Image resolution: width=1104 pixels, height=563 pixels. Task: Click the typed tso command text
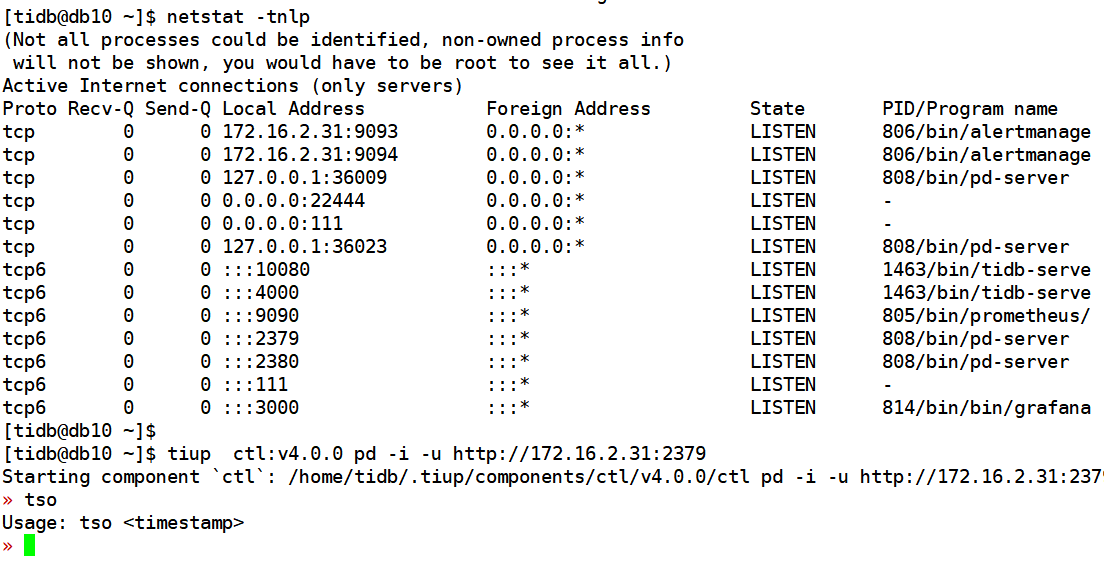coord(40,500)
